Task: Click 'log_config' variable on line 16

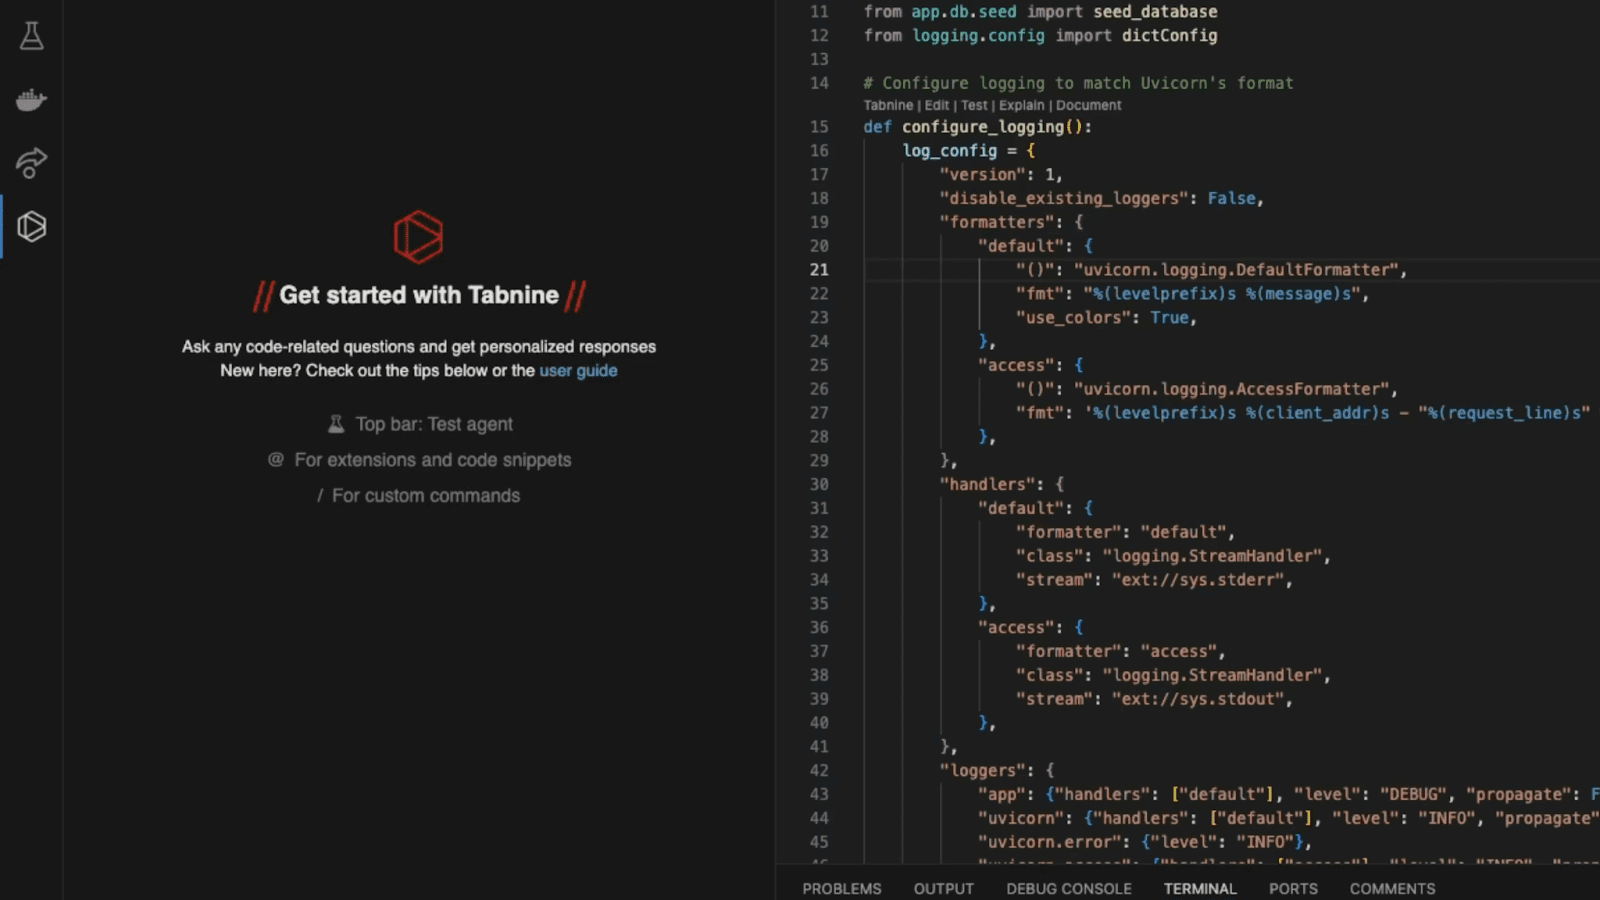Action: [x=950, y=151]
